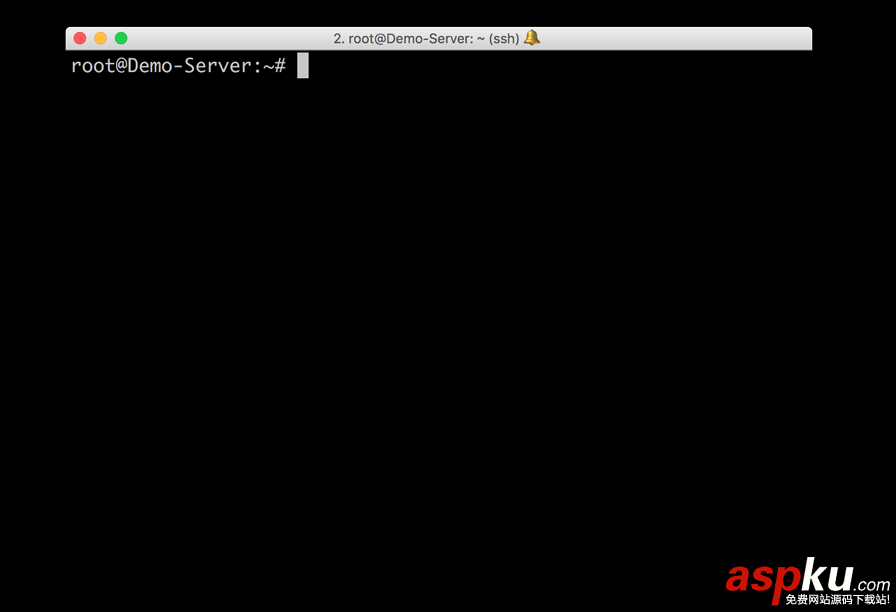896x612 pixels.
Task: Click the window title "2. root@Demo-Server: ~ (ssh)"
Action: click(426, 38)
